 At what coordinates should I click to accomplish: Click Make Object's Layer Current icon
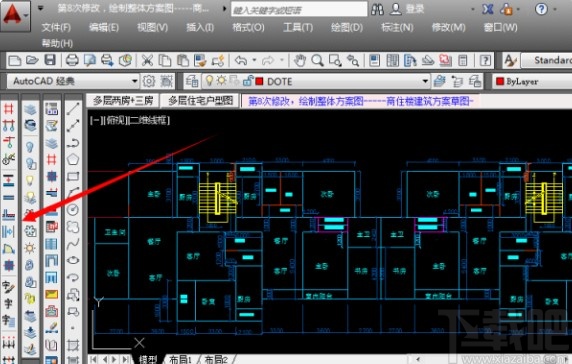(440, 81)
